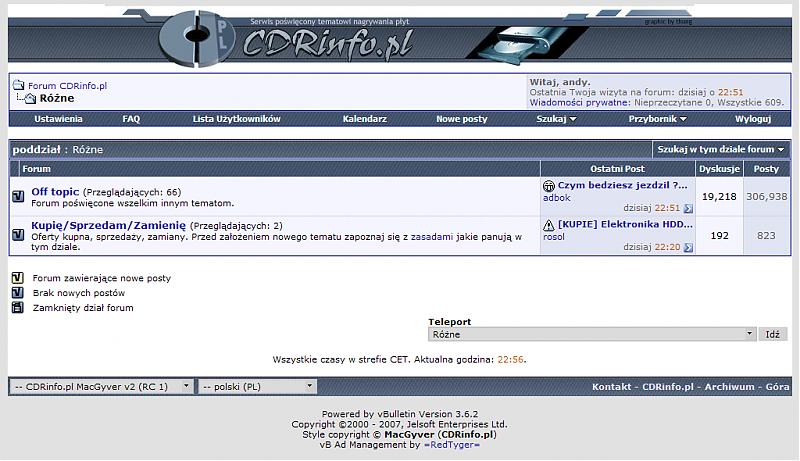This screenshot has height=461, width=800.
Task: Open the FAQ page
Action: [131, 119]
